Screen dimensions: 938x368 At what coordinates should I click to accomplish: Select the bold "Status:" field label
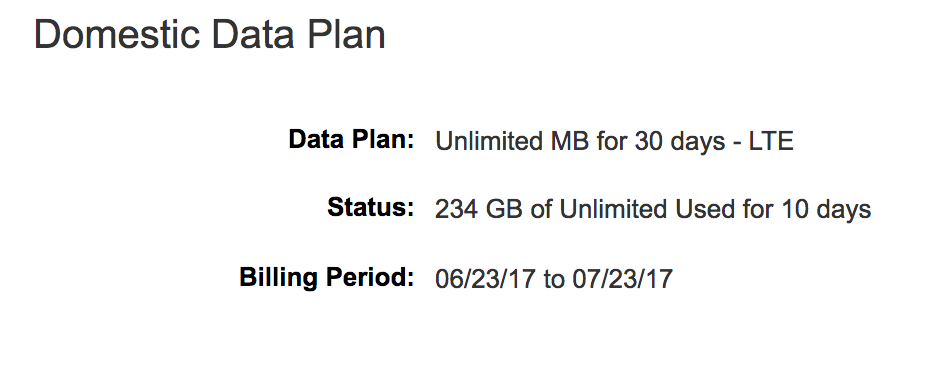pos(371,208)
